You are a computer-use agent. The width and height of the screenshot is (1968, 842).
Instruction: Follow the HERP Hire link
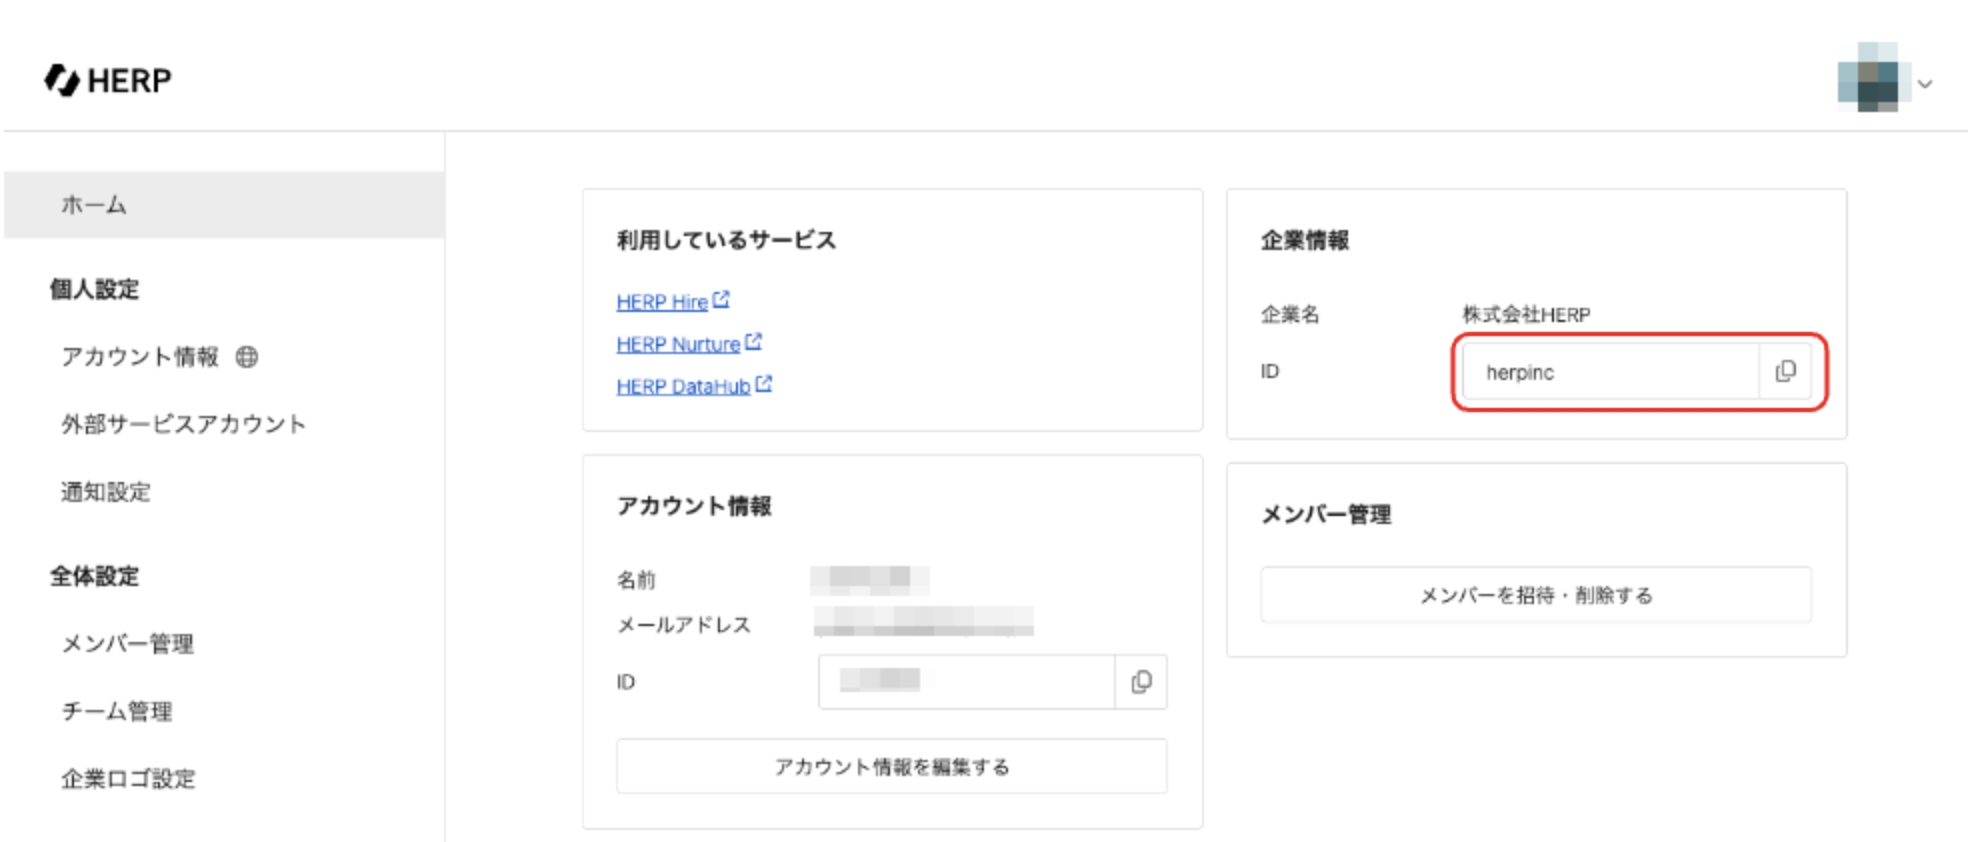pos(662,302)
